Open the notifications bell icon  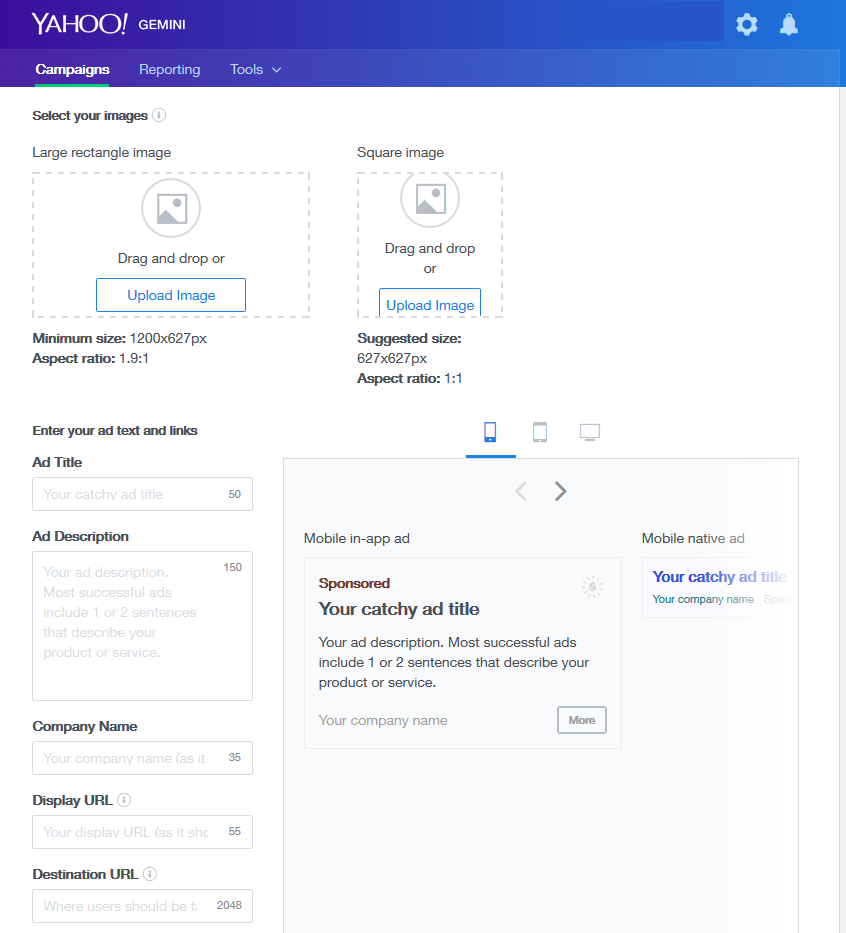(789, 25)
